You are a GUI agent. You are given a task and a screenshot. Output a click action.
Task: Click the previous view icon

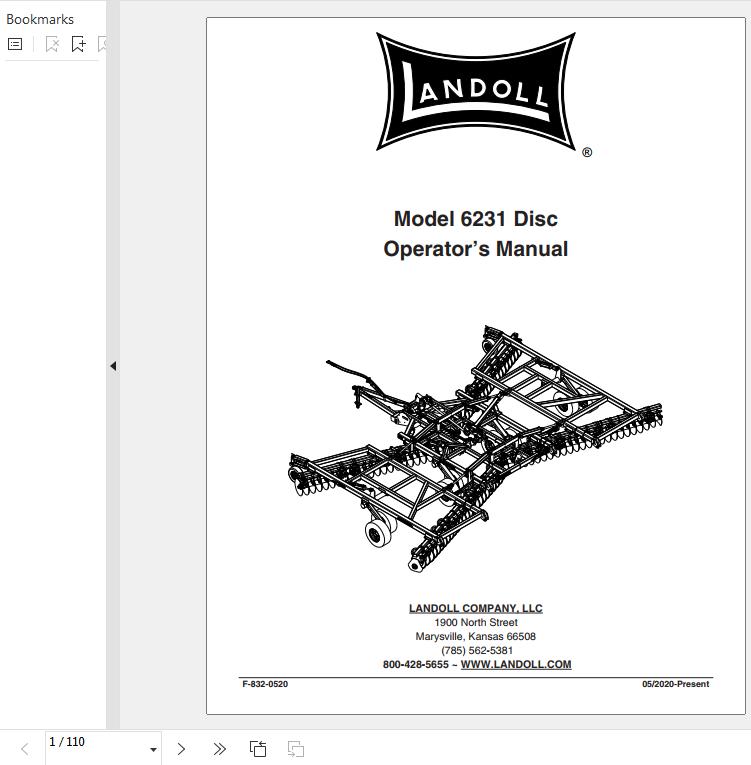pyautogui.click(x=258, y=749)
